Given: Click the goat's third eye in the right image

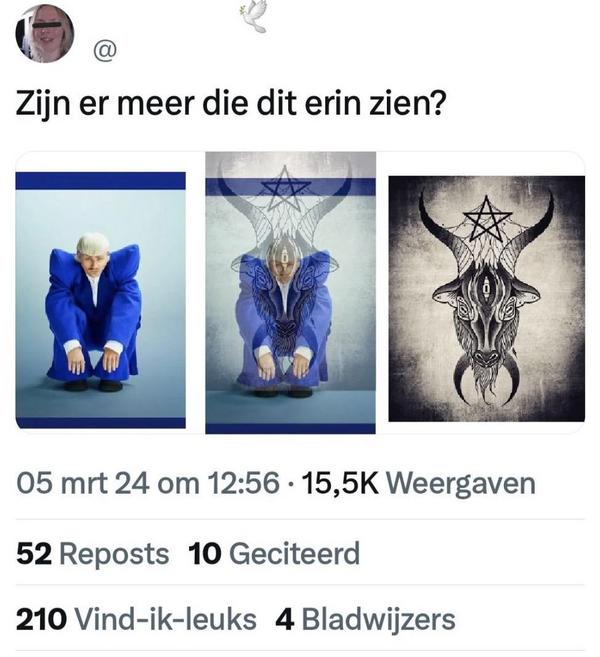Looking at the screenshot, I should (x=486, y=286).
